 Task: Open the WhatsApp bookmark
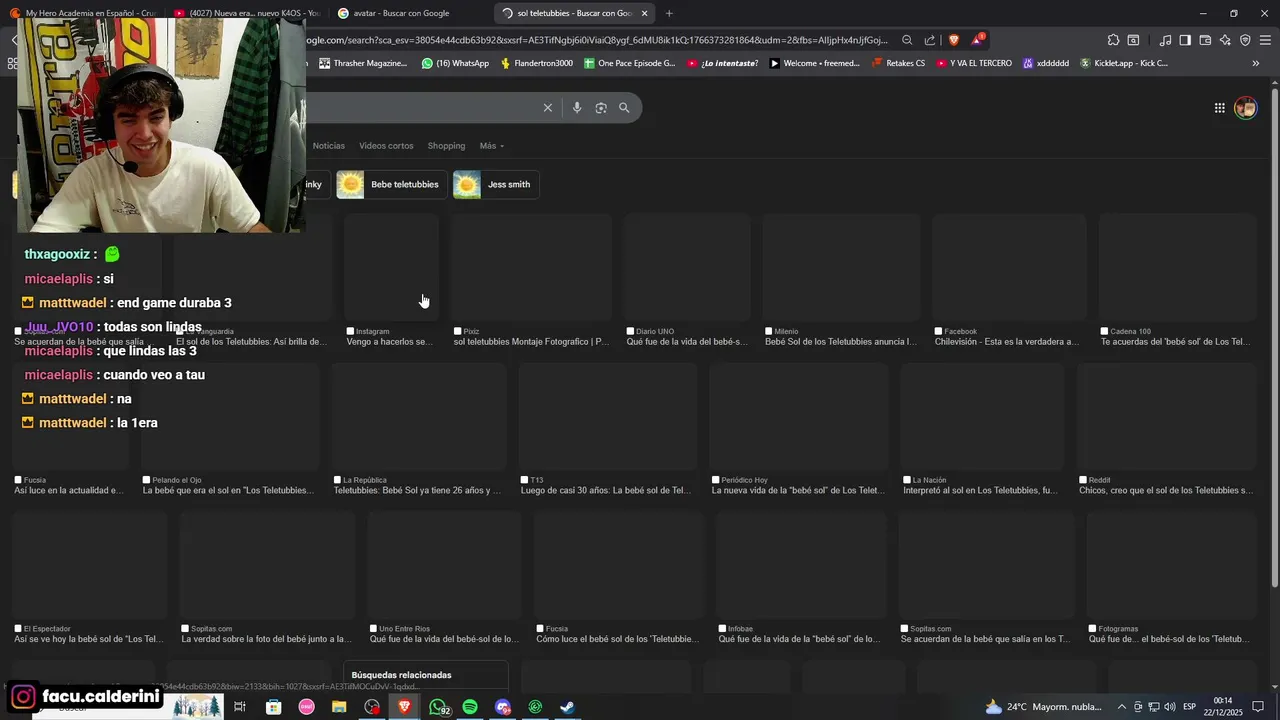coord(455,63)
